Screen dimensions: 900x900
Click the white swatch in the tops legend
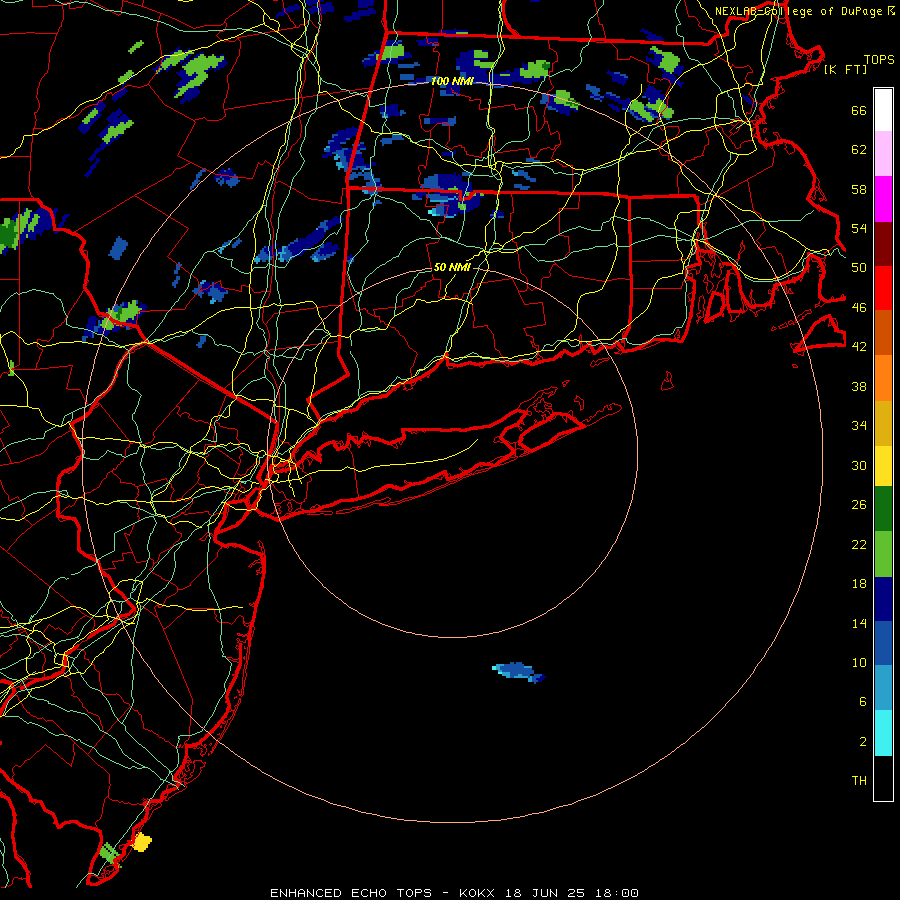[x=883, y=110]
